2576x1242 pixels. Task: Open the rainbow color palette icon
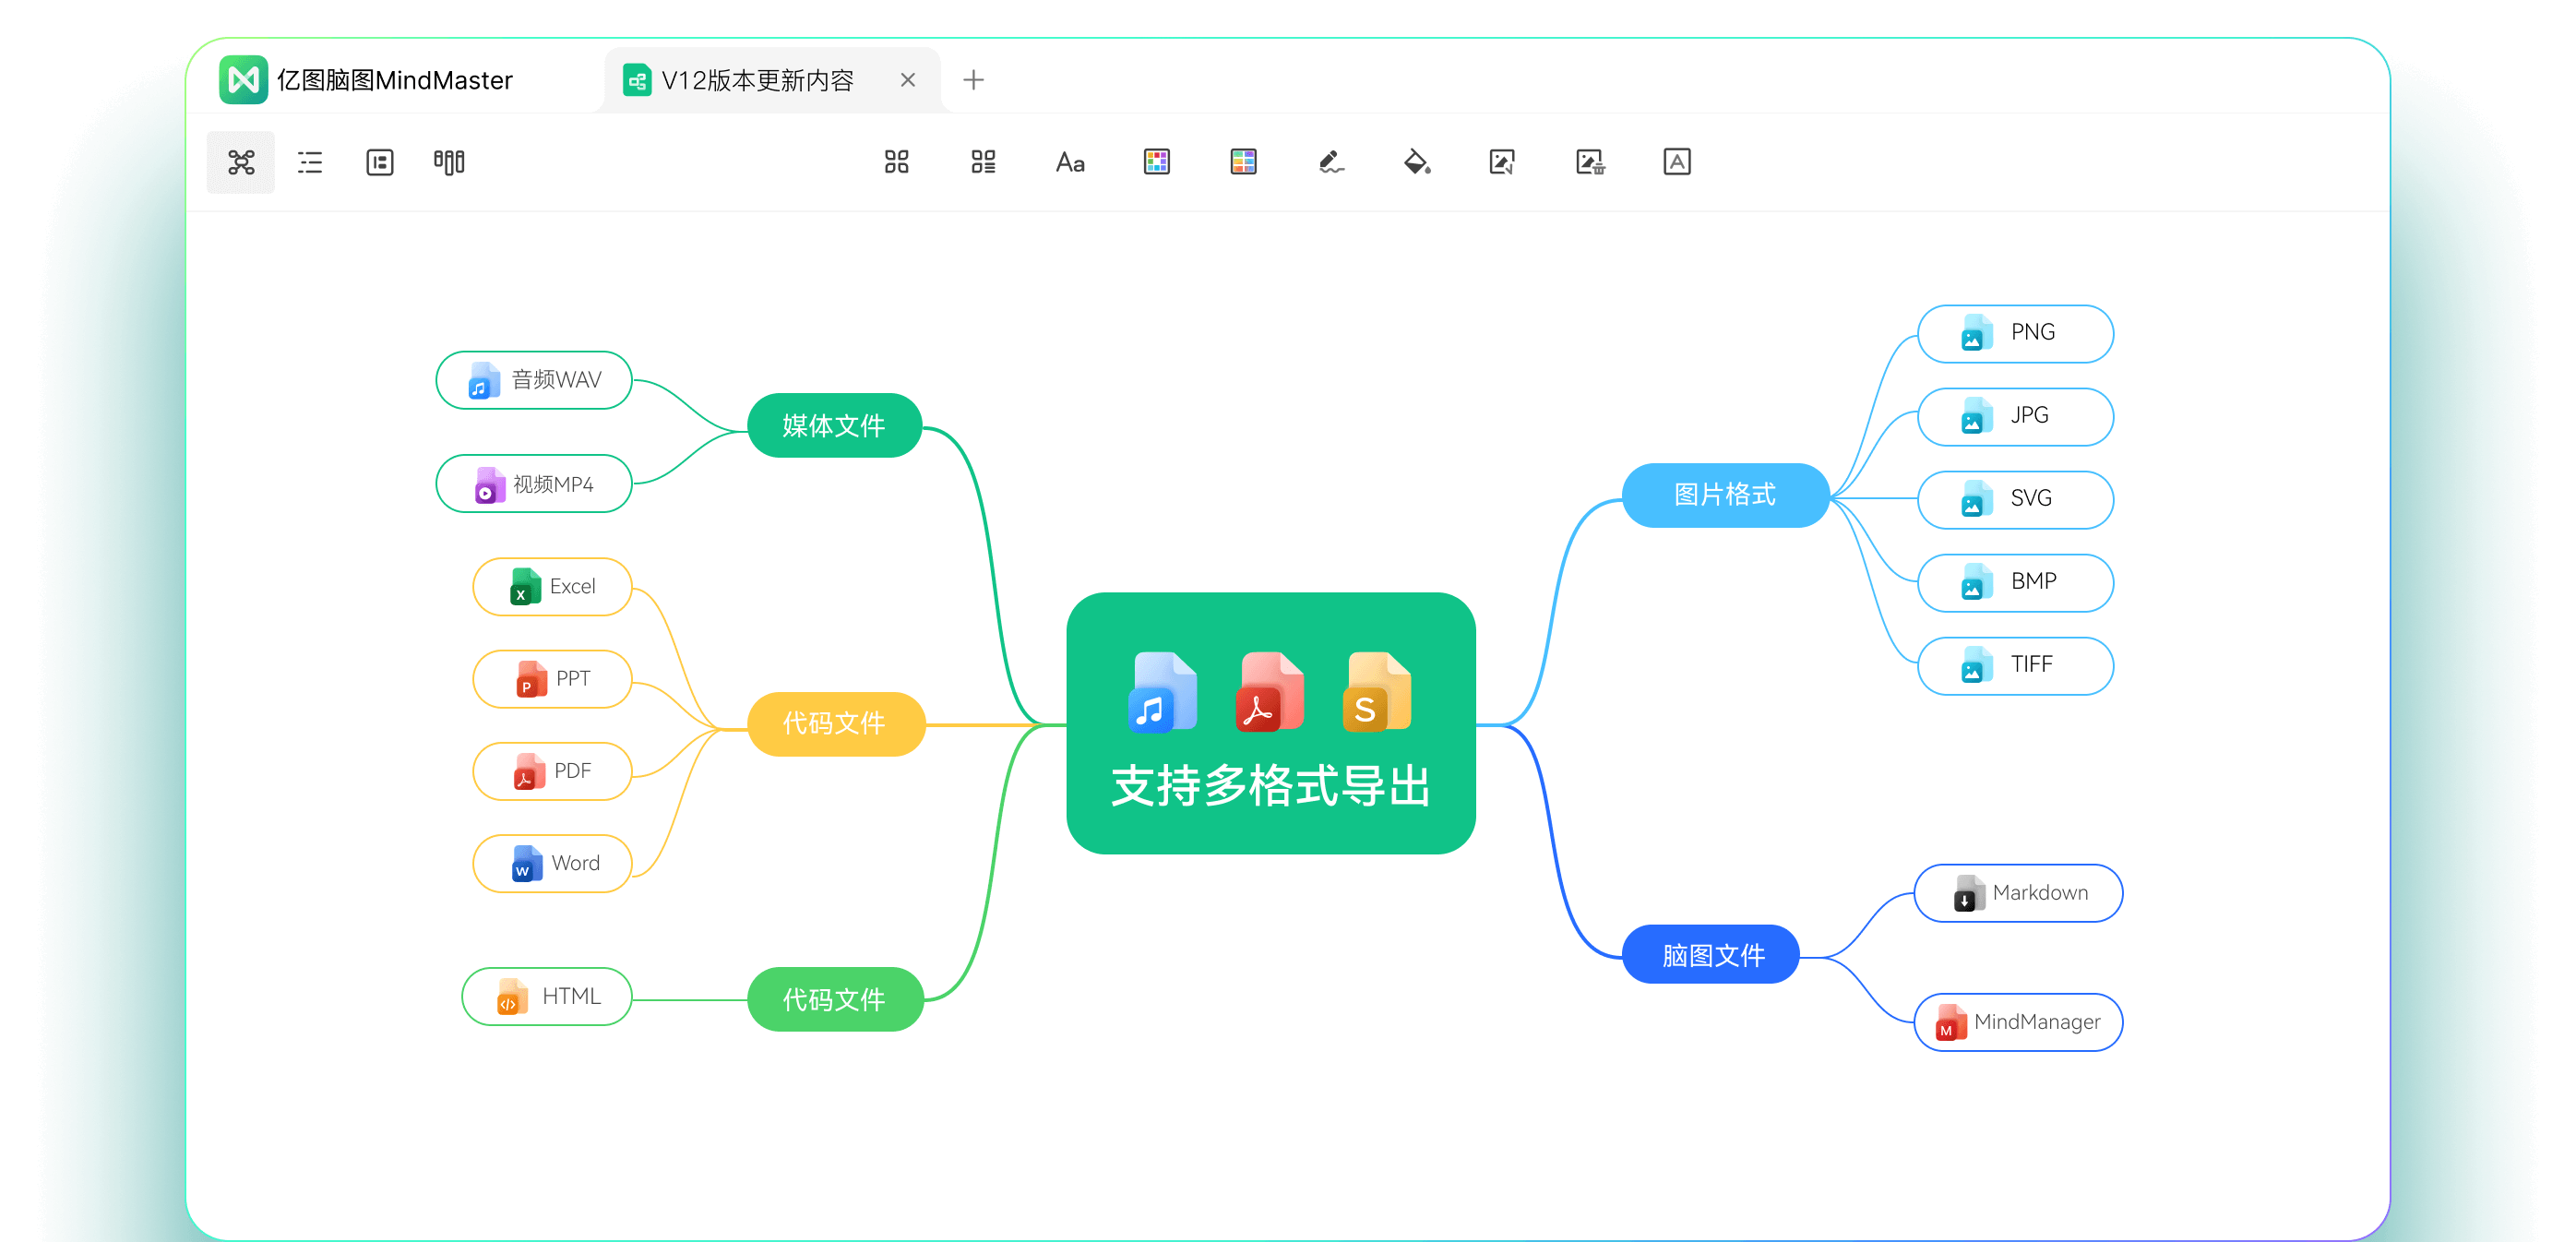[1243, 162]
